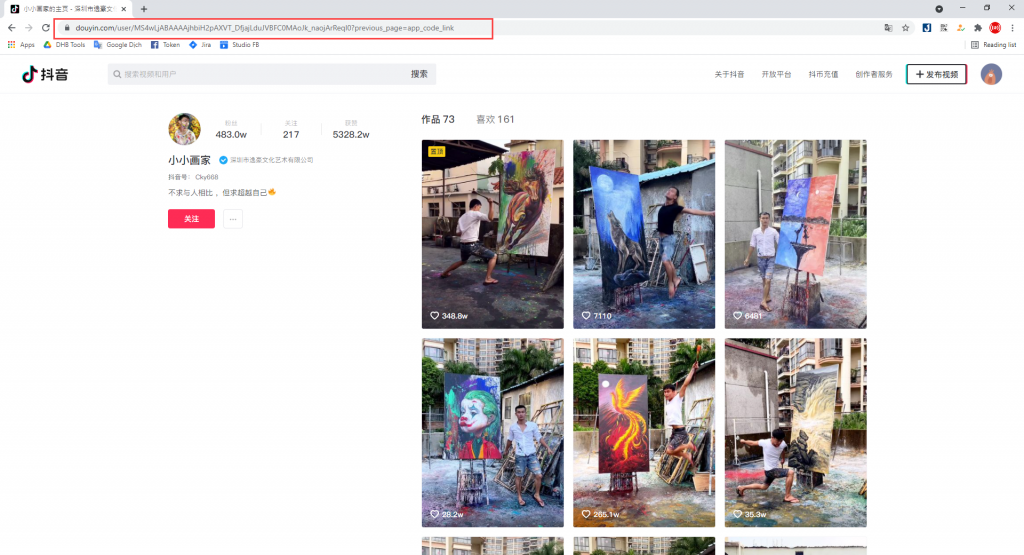
Task: Reload the page with the refresh icon
Action: [46, 28]
